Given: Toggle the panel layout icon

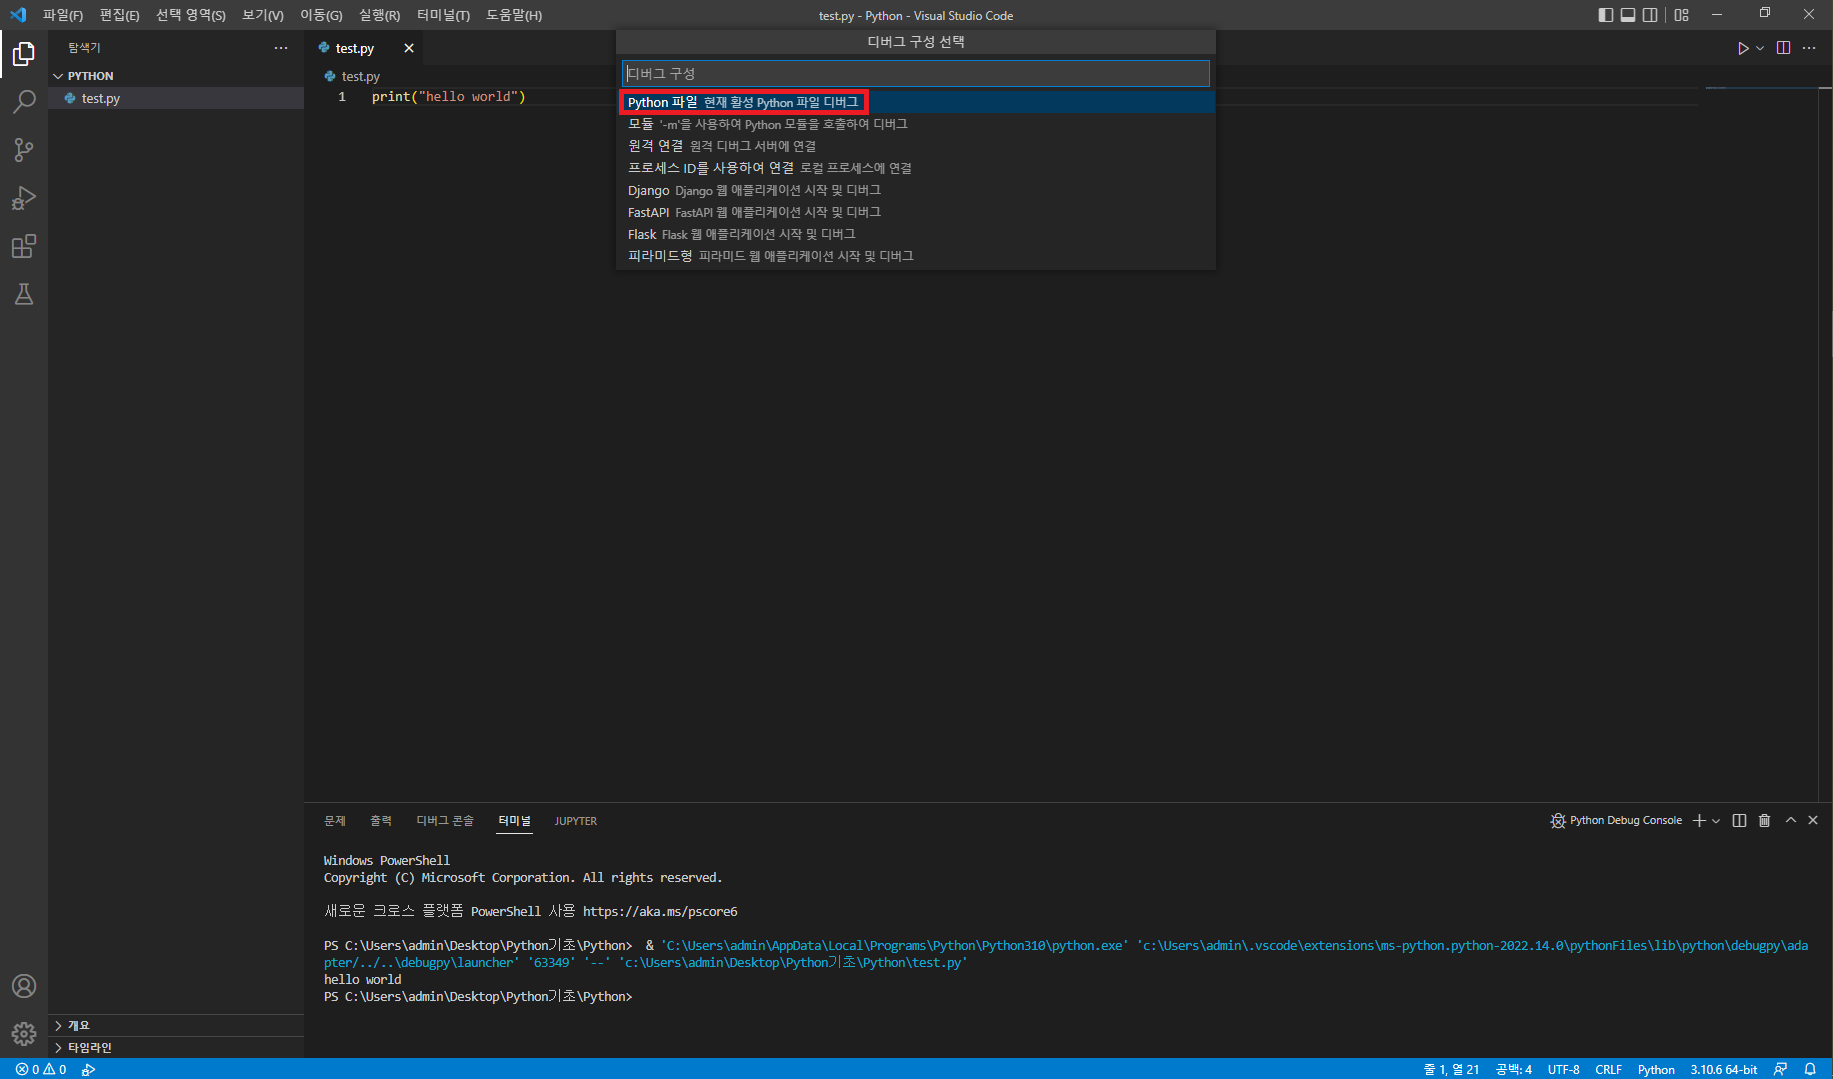Looking at the screenshot, I should (x=1628, y=15).
